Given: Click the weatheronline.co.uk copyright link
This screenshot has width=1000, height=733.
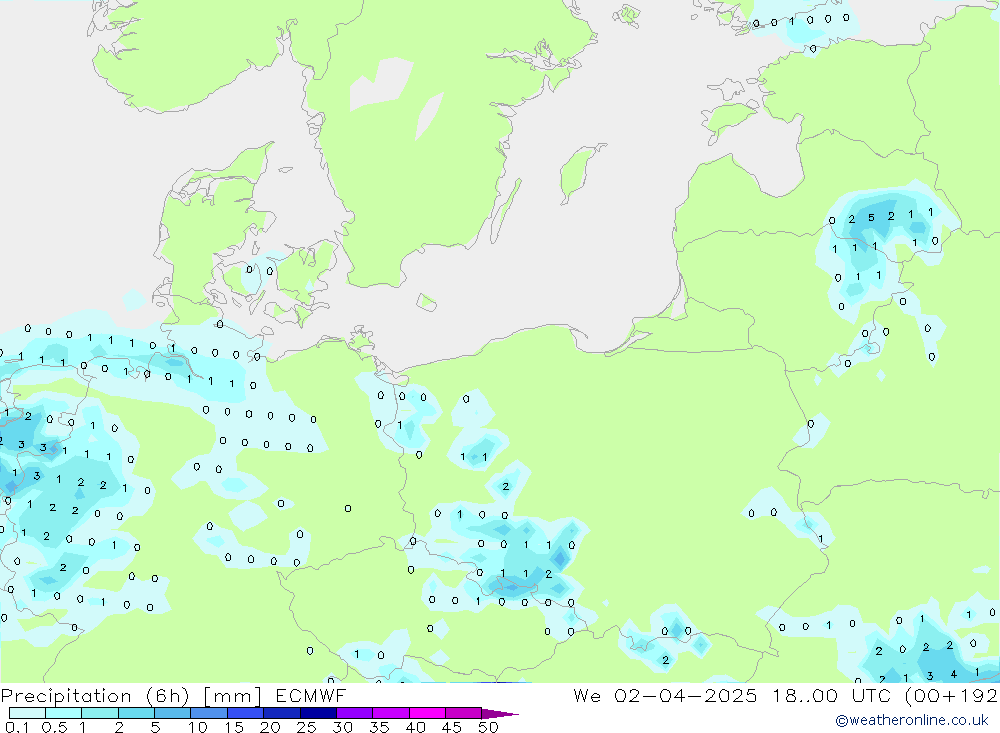Looking at the screenshot, I should click(912, 720).
